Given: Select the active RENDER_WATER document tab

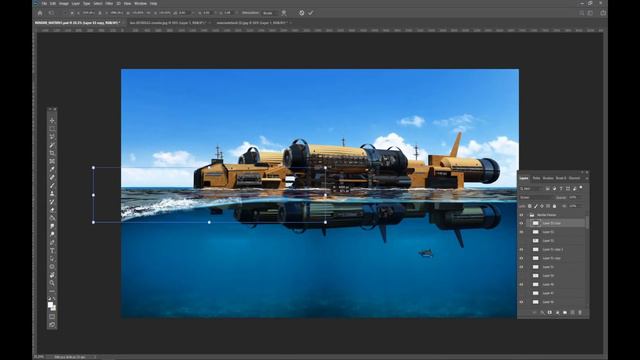Looking at the screenshot, I should coord(78,23).
